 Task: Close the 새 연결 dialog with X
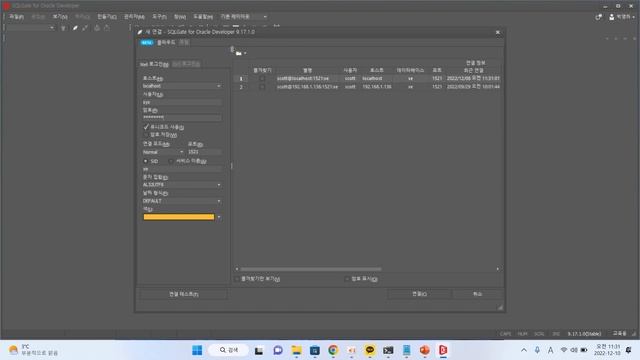[x=498, y=32]
